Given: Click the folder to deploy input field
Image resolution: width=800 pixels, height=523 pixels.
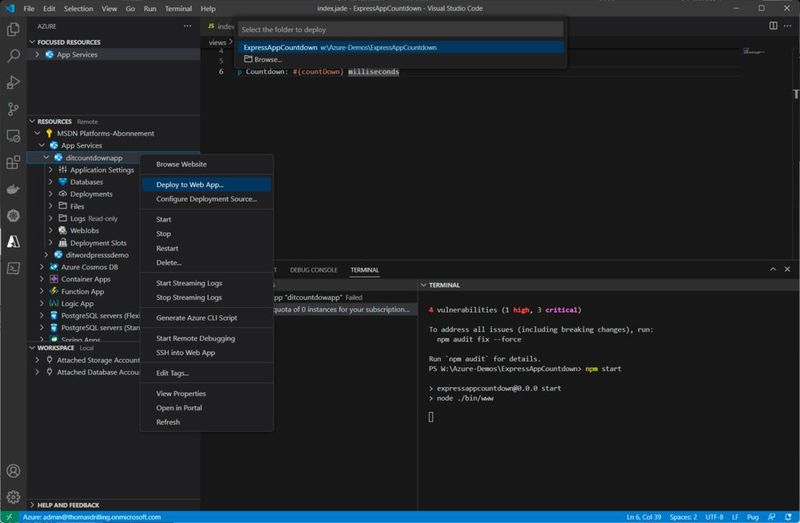Looking at the screenshot, I should pyautogui.click(x=400, y=30).
